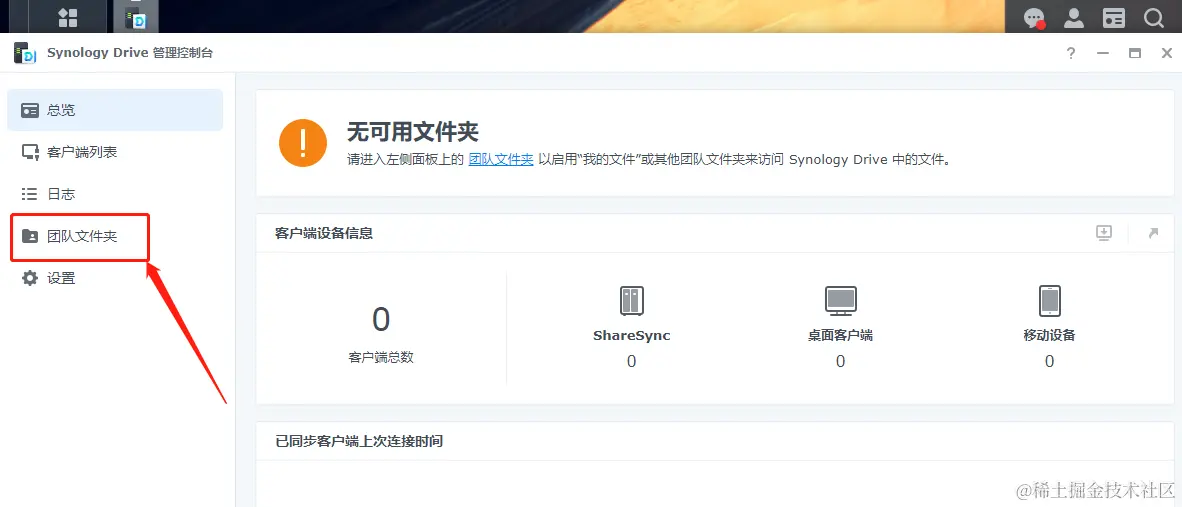Click the 客户端设备信息 panel title

[324, 234]
